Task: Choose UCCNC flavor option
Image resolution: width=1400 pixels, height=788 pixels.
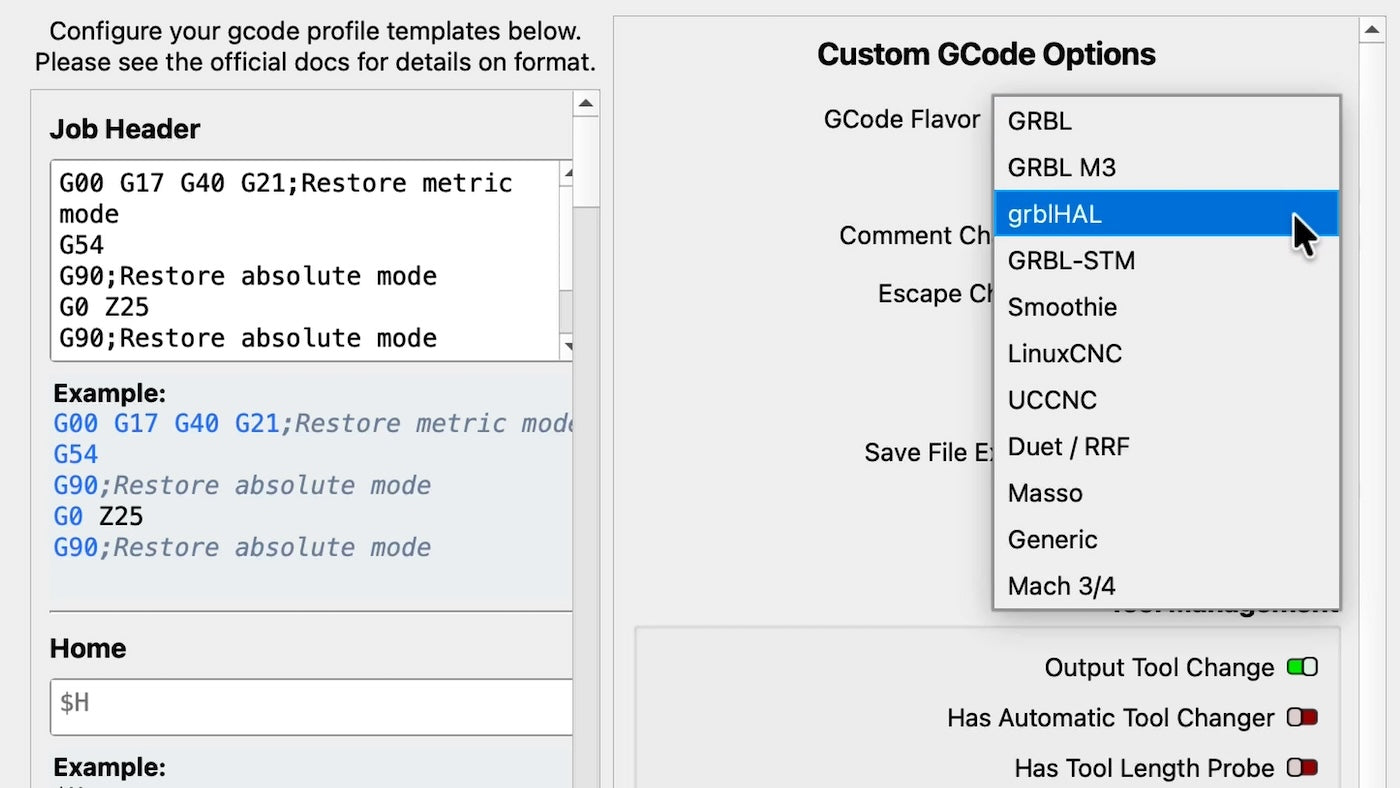Action: (1166, 400)
